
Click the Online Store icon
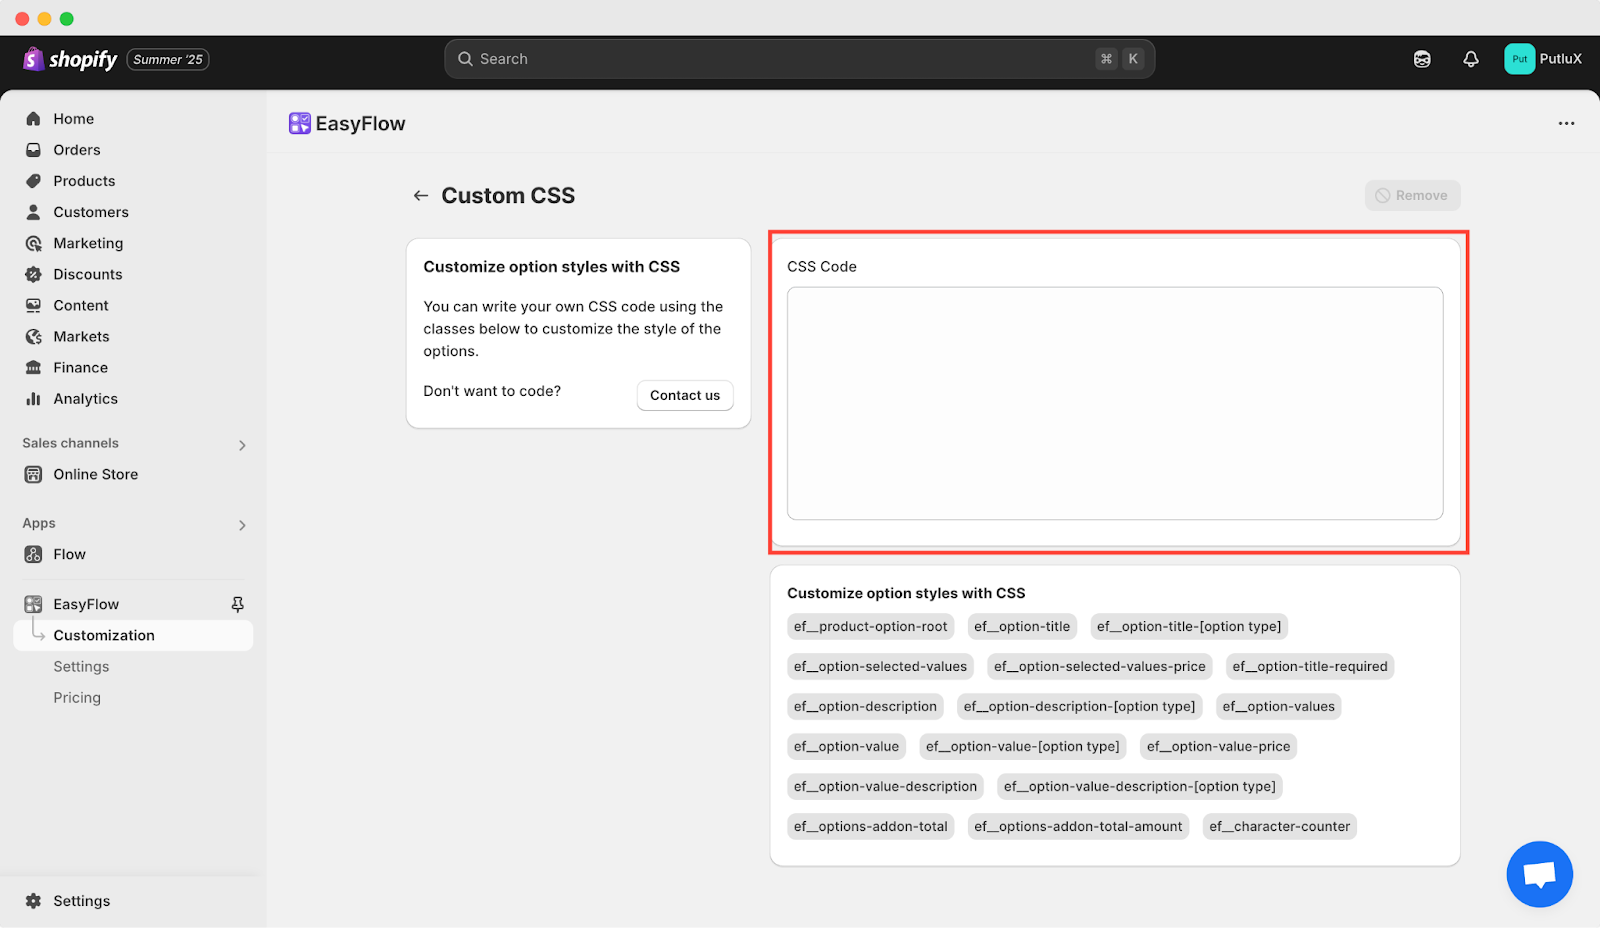(x=33, y=474)
